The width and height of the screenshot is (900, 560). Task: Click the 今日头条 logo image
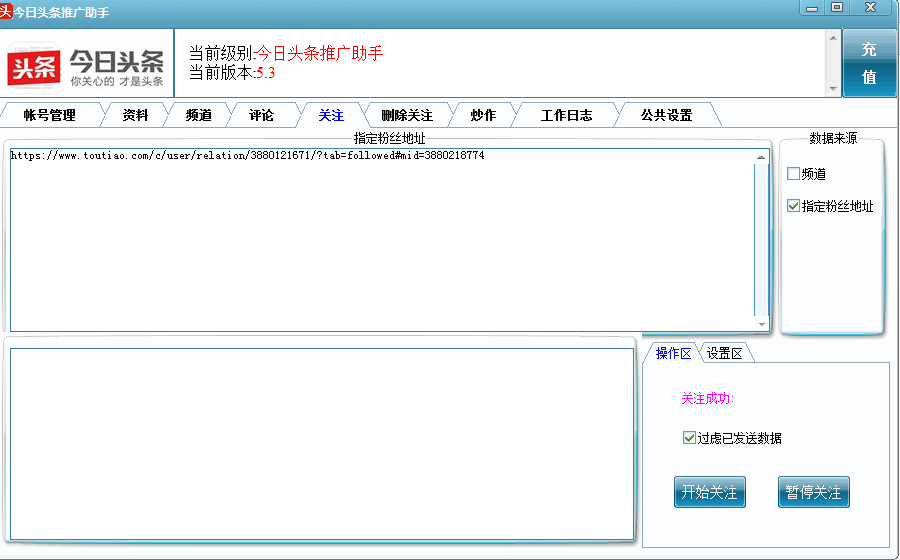[x=86, y=67]
